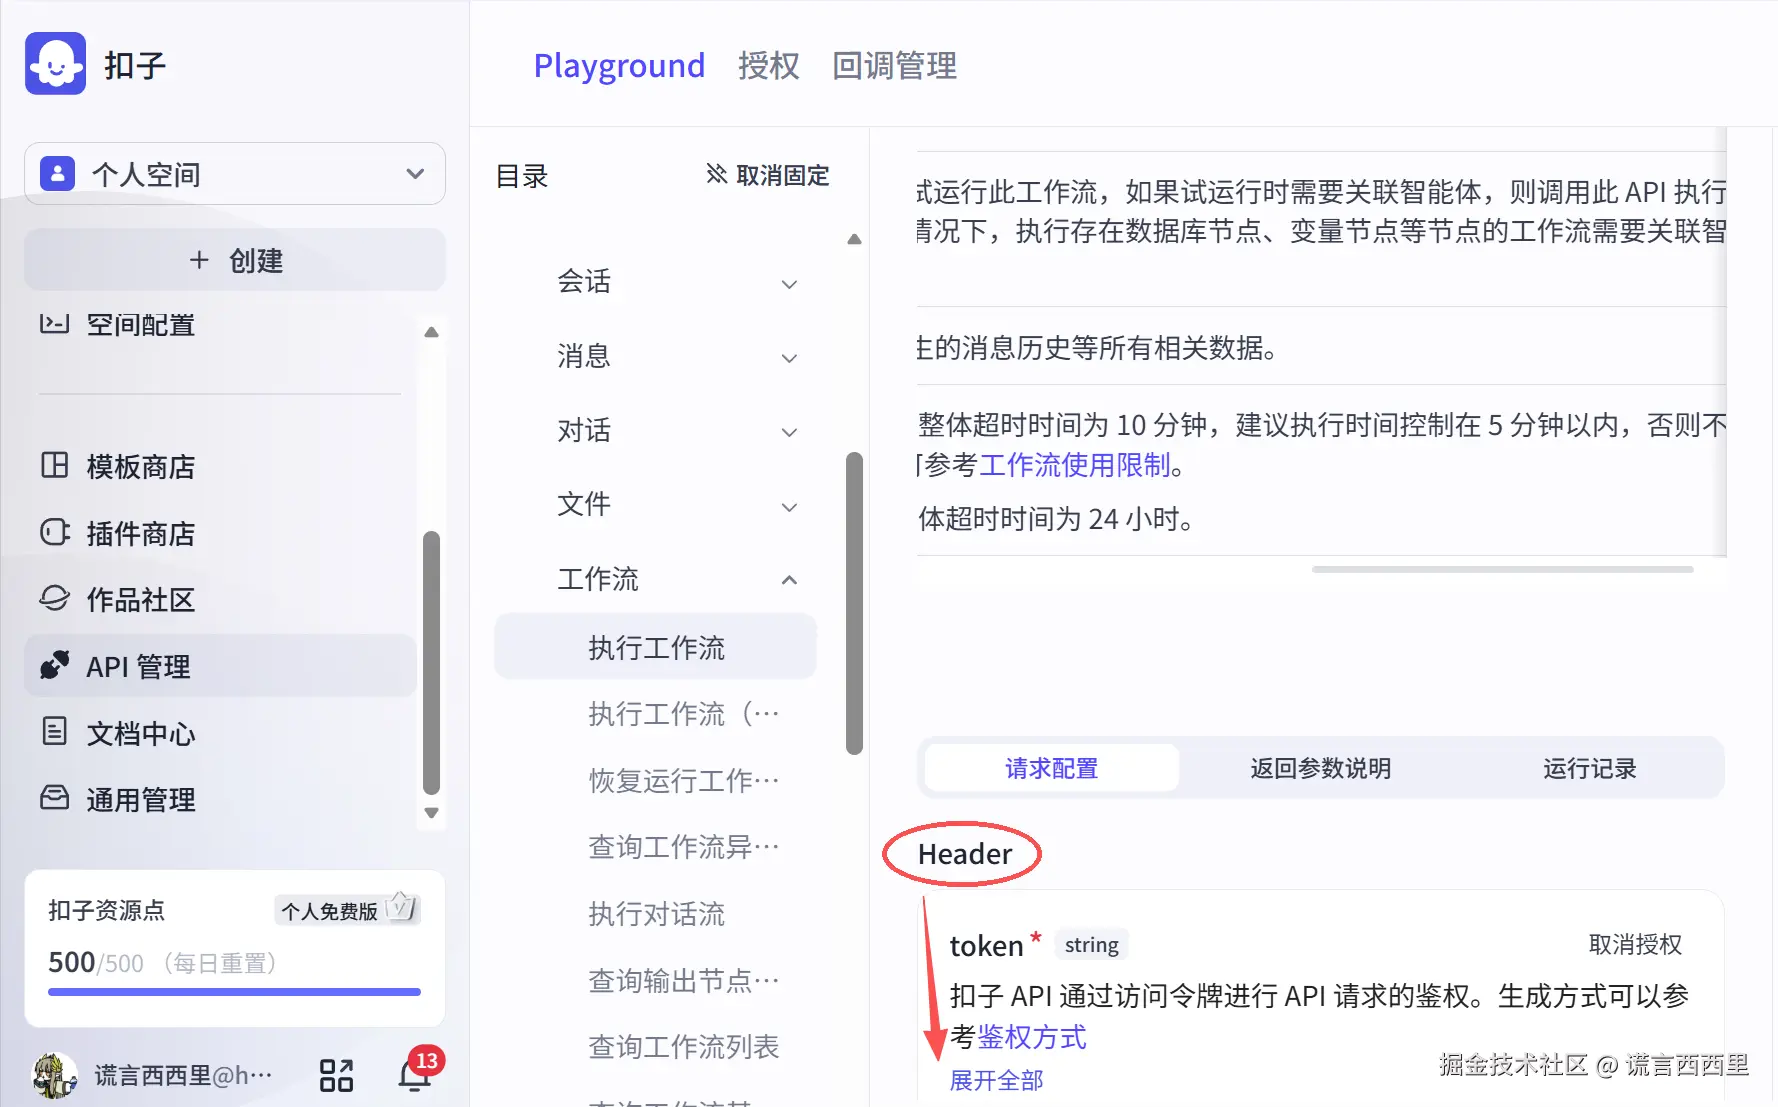
Task: Click the sidebar scroll-down arrow
Action: (x=431, y=813)
